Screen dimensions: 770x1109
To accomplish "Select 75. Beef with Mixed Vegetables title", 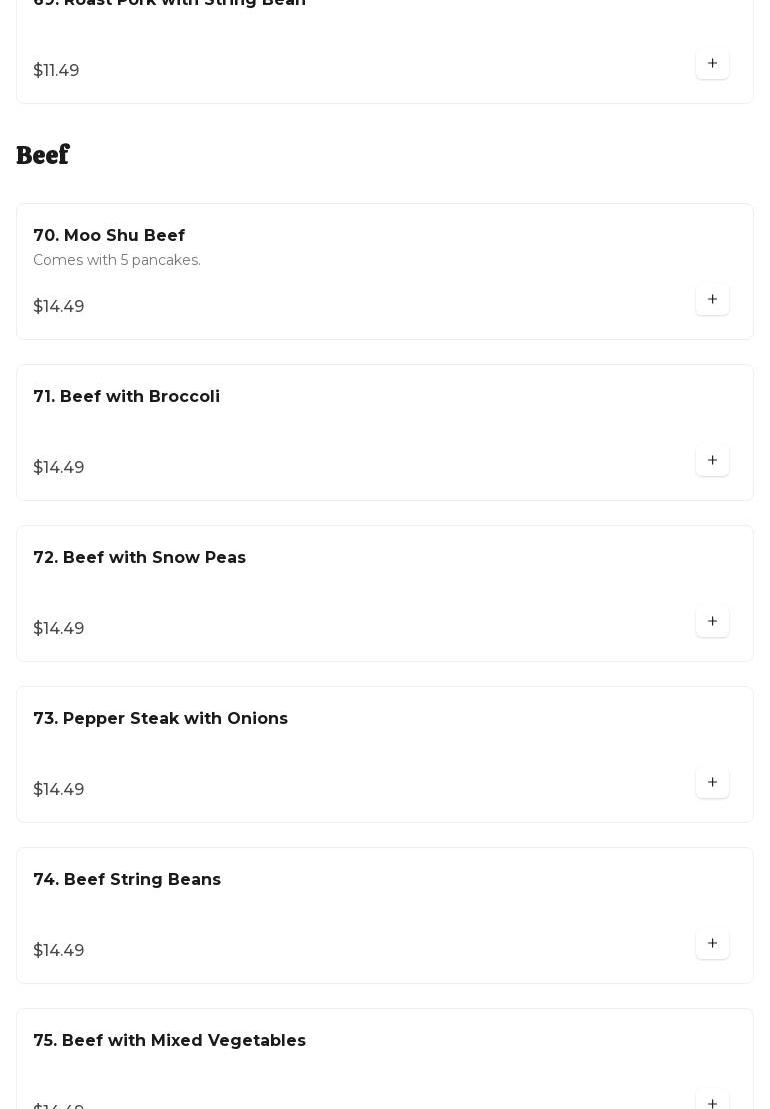I will (169, 1041).
